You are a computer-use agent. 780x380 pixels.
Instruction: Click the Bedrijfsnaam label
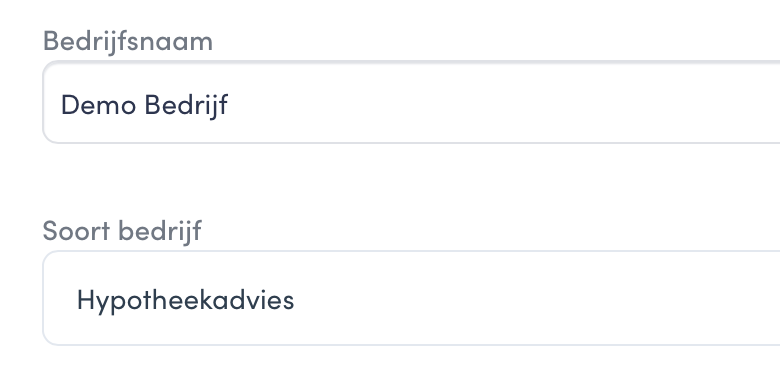[128, 40]
